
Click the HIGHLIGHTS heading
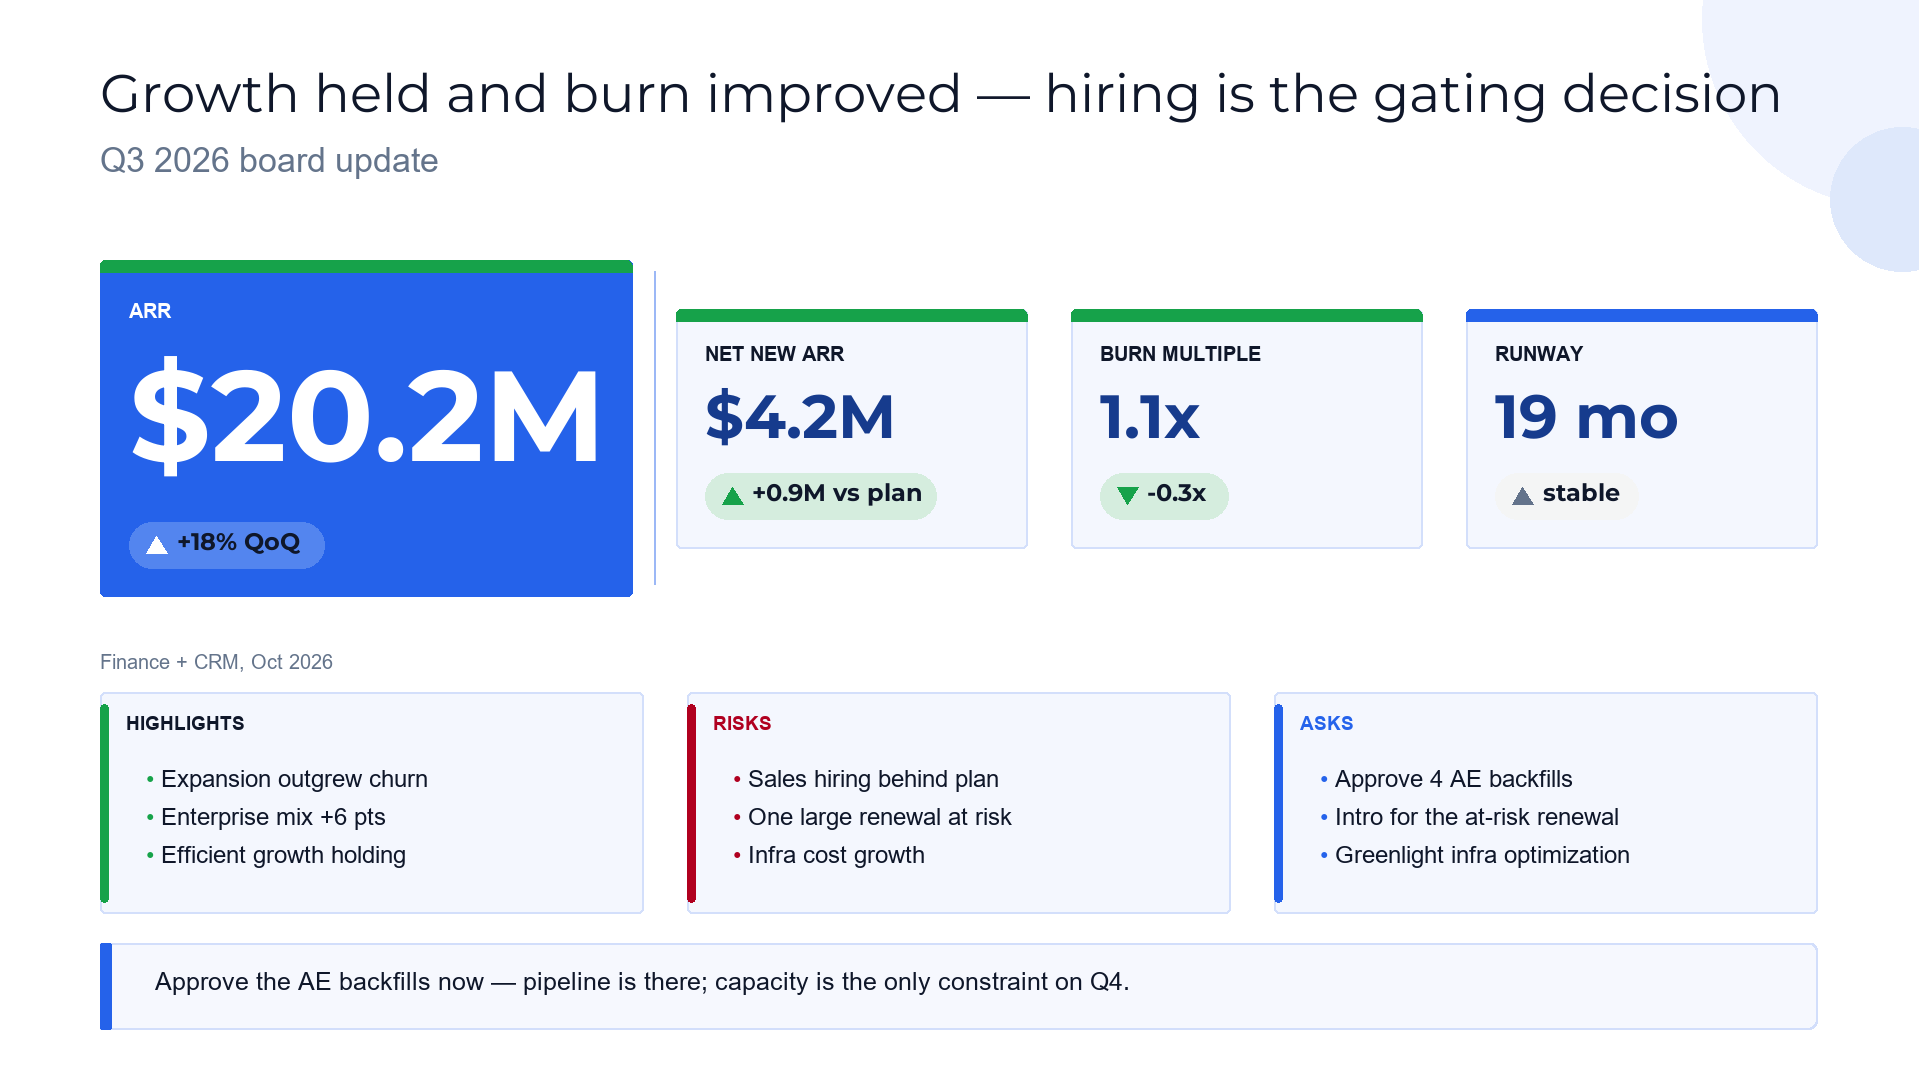pos(185,724)
